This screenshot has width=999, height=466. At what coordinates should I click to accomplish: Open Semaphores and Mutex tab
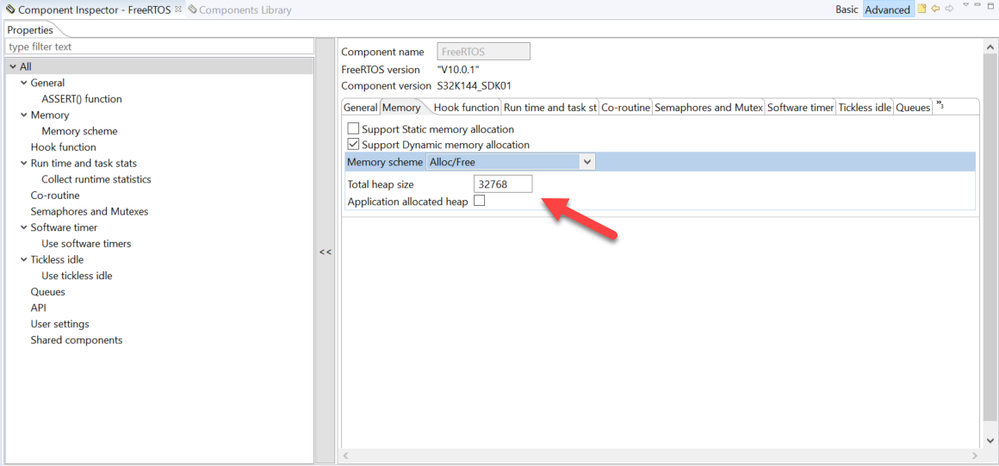pyautogui.click(x=708, y=108)
